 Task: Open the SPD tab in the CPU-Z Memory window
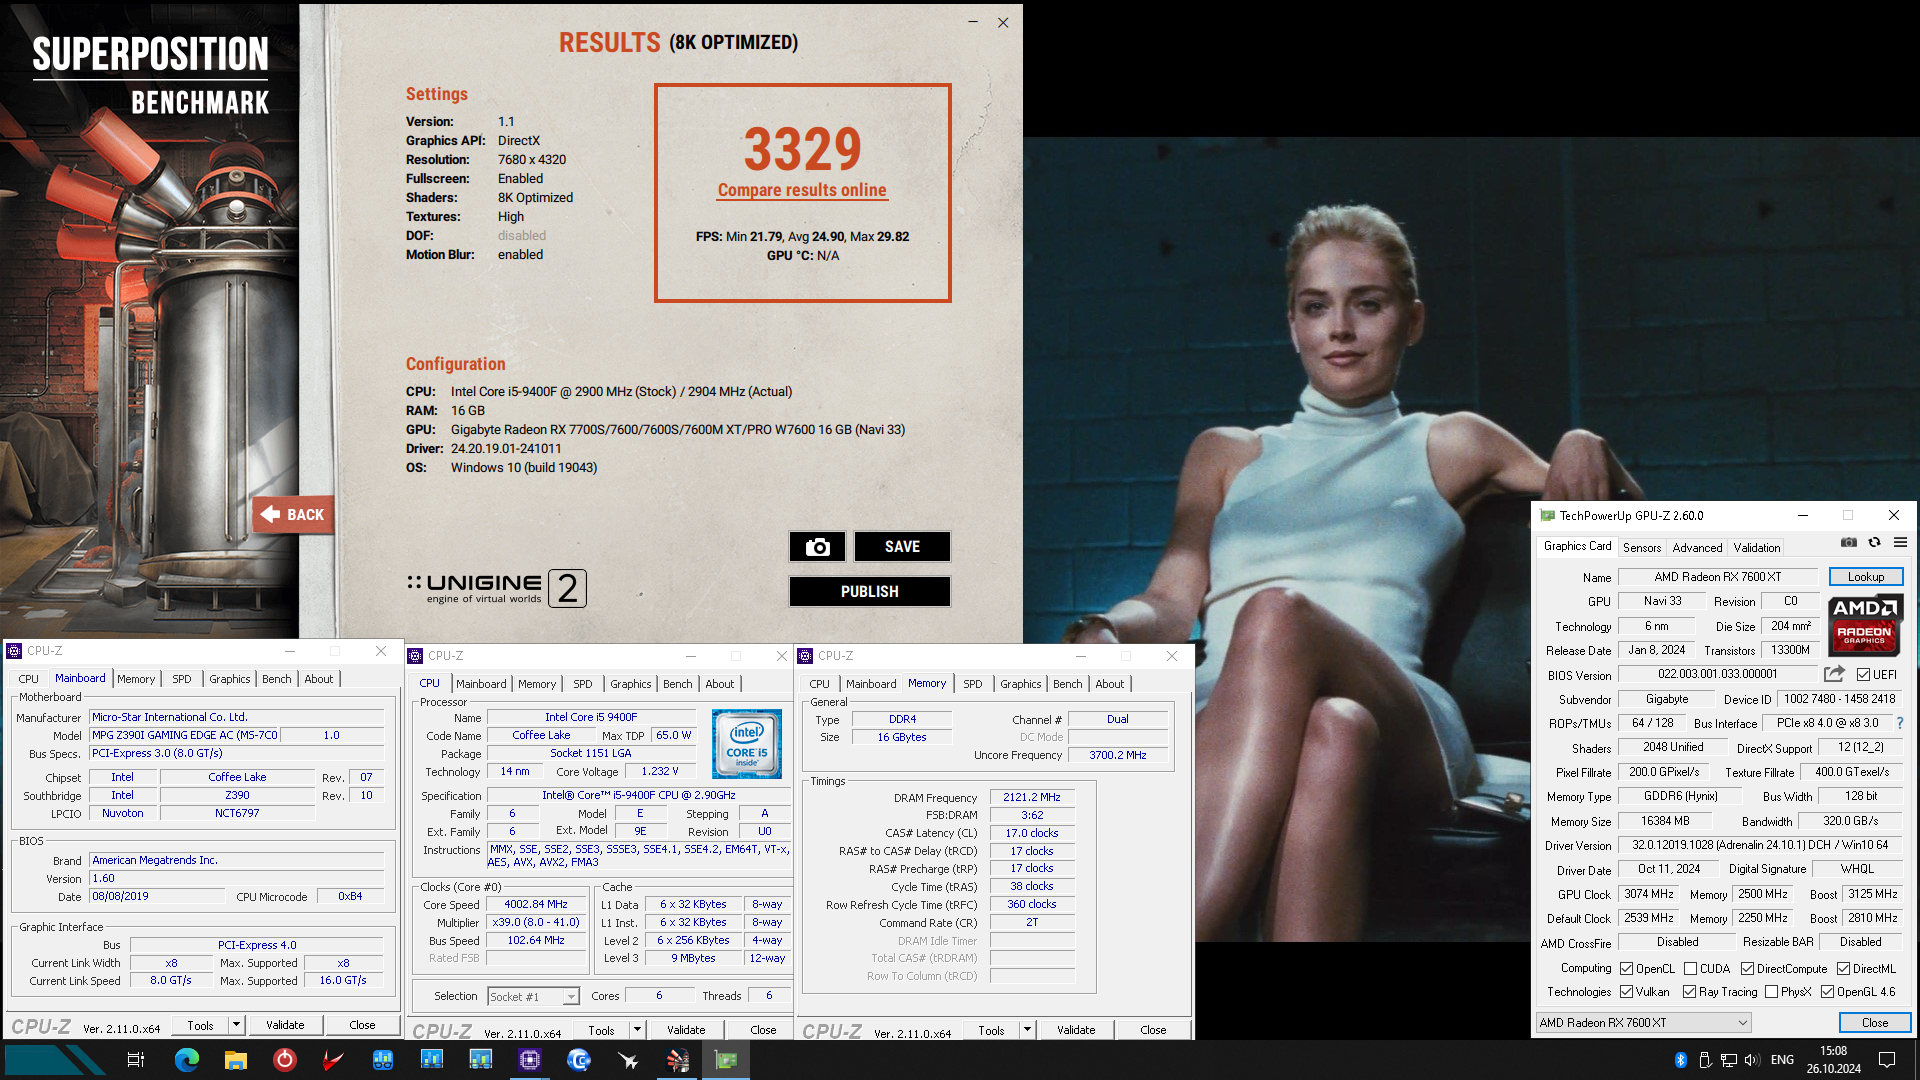[x=973, y=684]
